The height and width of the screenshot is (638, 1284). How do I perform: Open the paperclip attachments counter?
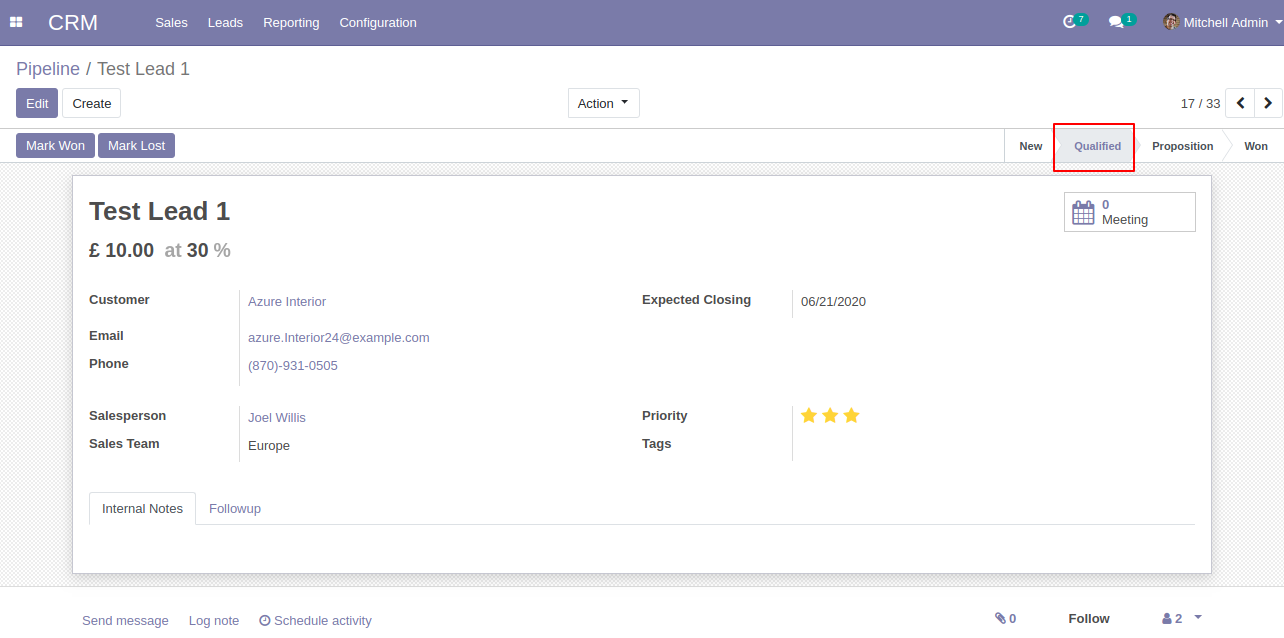[1005, 619]
